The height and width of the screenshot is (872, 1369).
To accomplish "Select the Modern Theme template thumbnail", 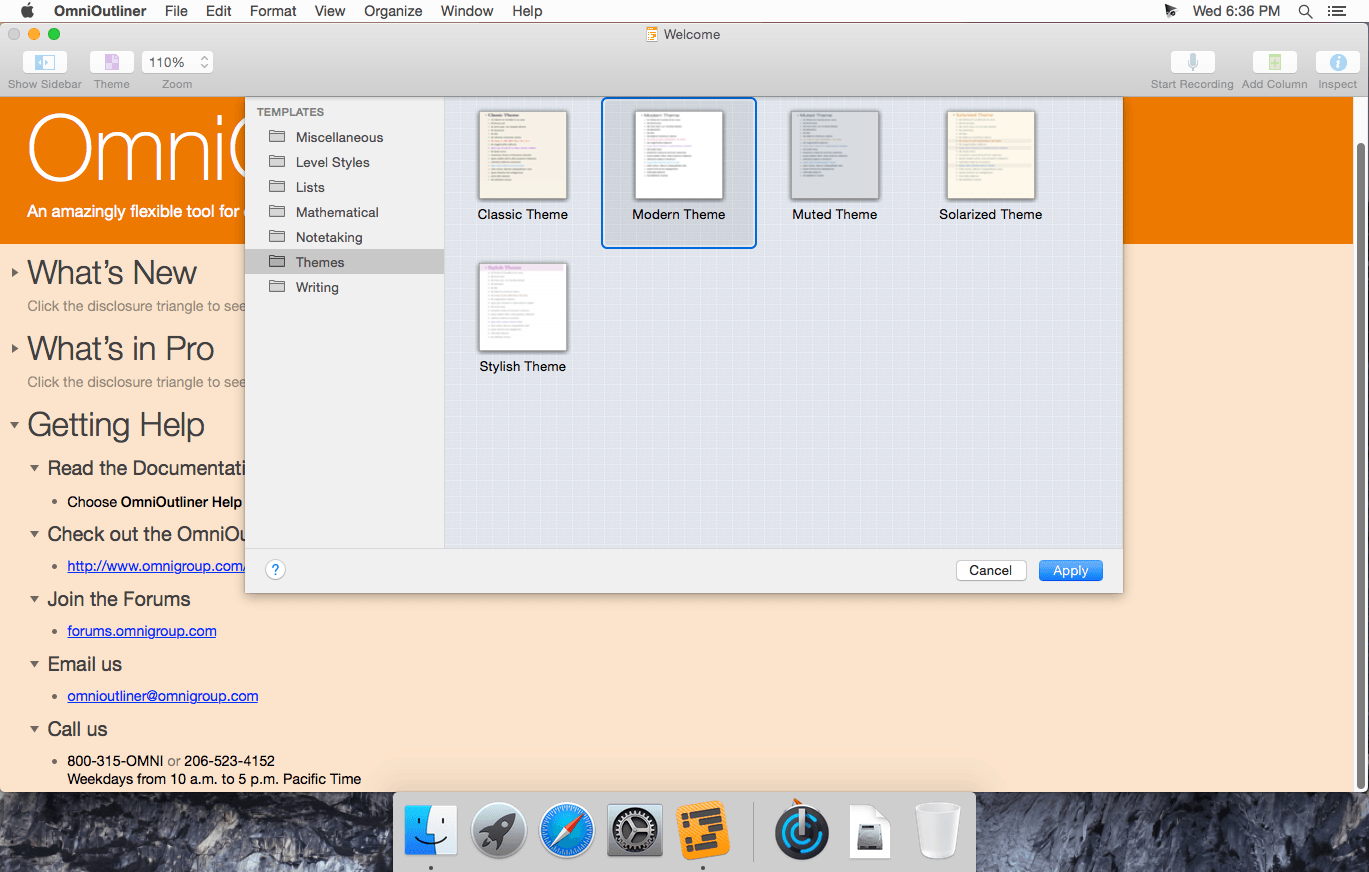I will click(679, 155).
